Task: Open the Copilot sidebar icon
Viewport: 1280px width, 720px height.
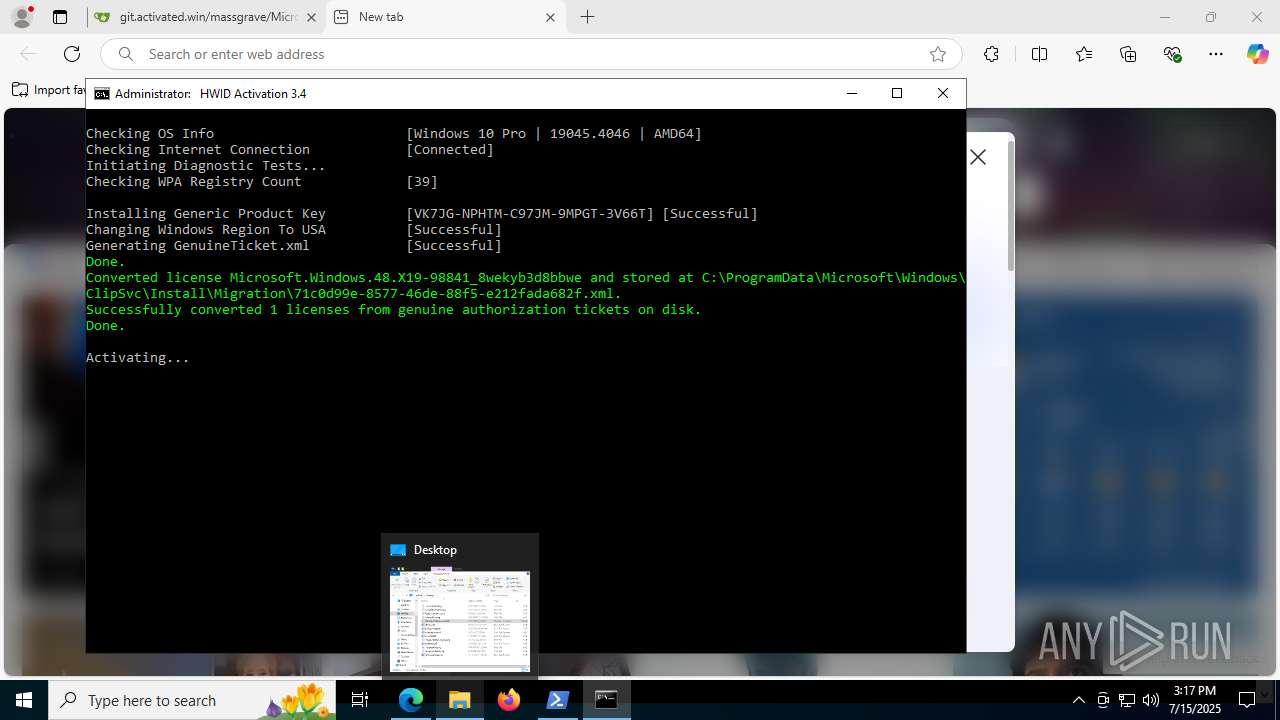Action: point(1257,54)
